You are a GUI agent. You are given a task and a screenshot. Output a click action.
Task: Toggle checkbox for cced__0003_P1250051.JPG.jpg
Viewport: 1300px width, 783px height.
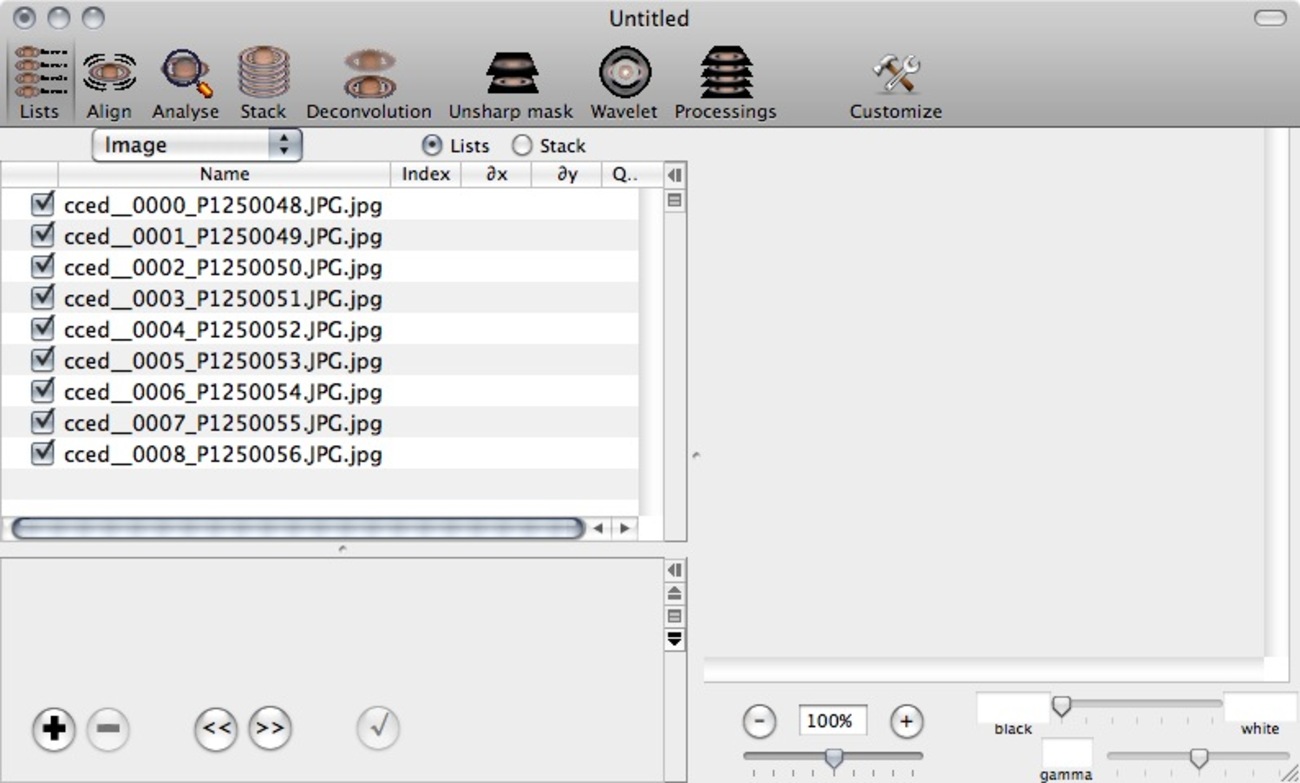[42, 298]
